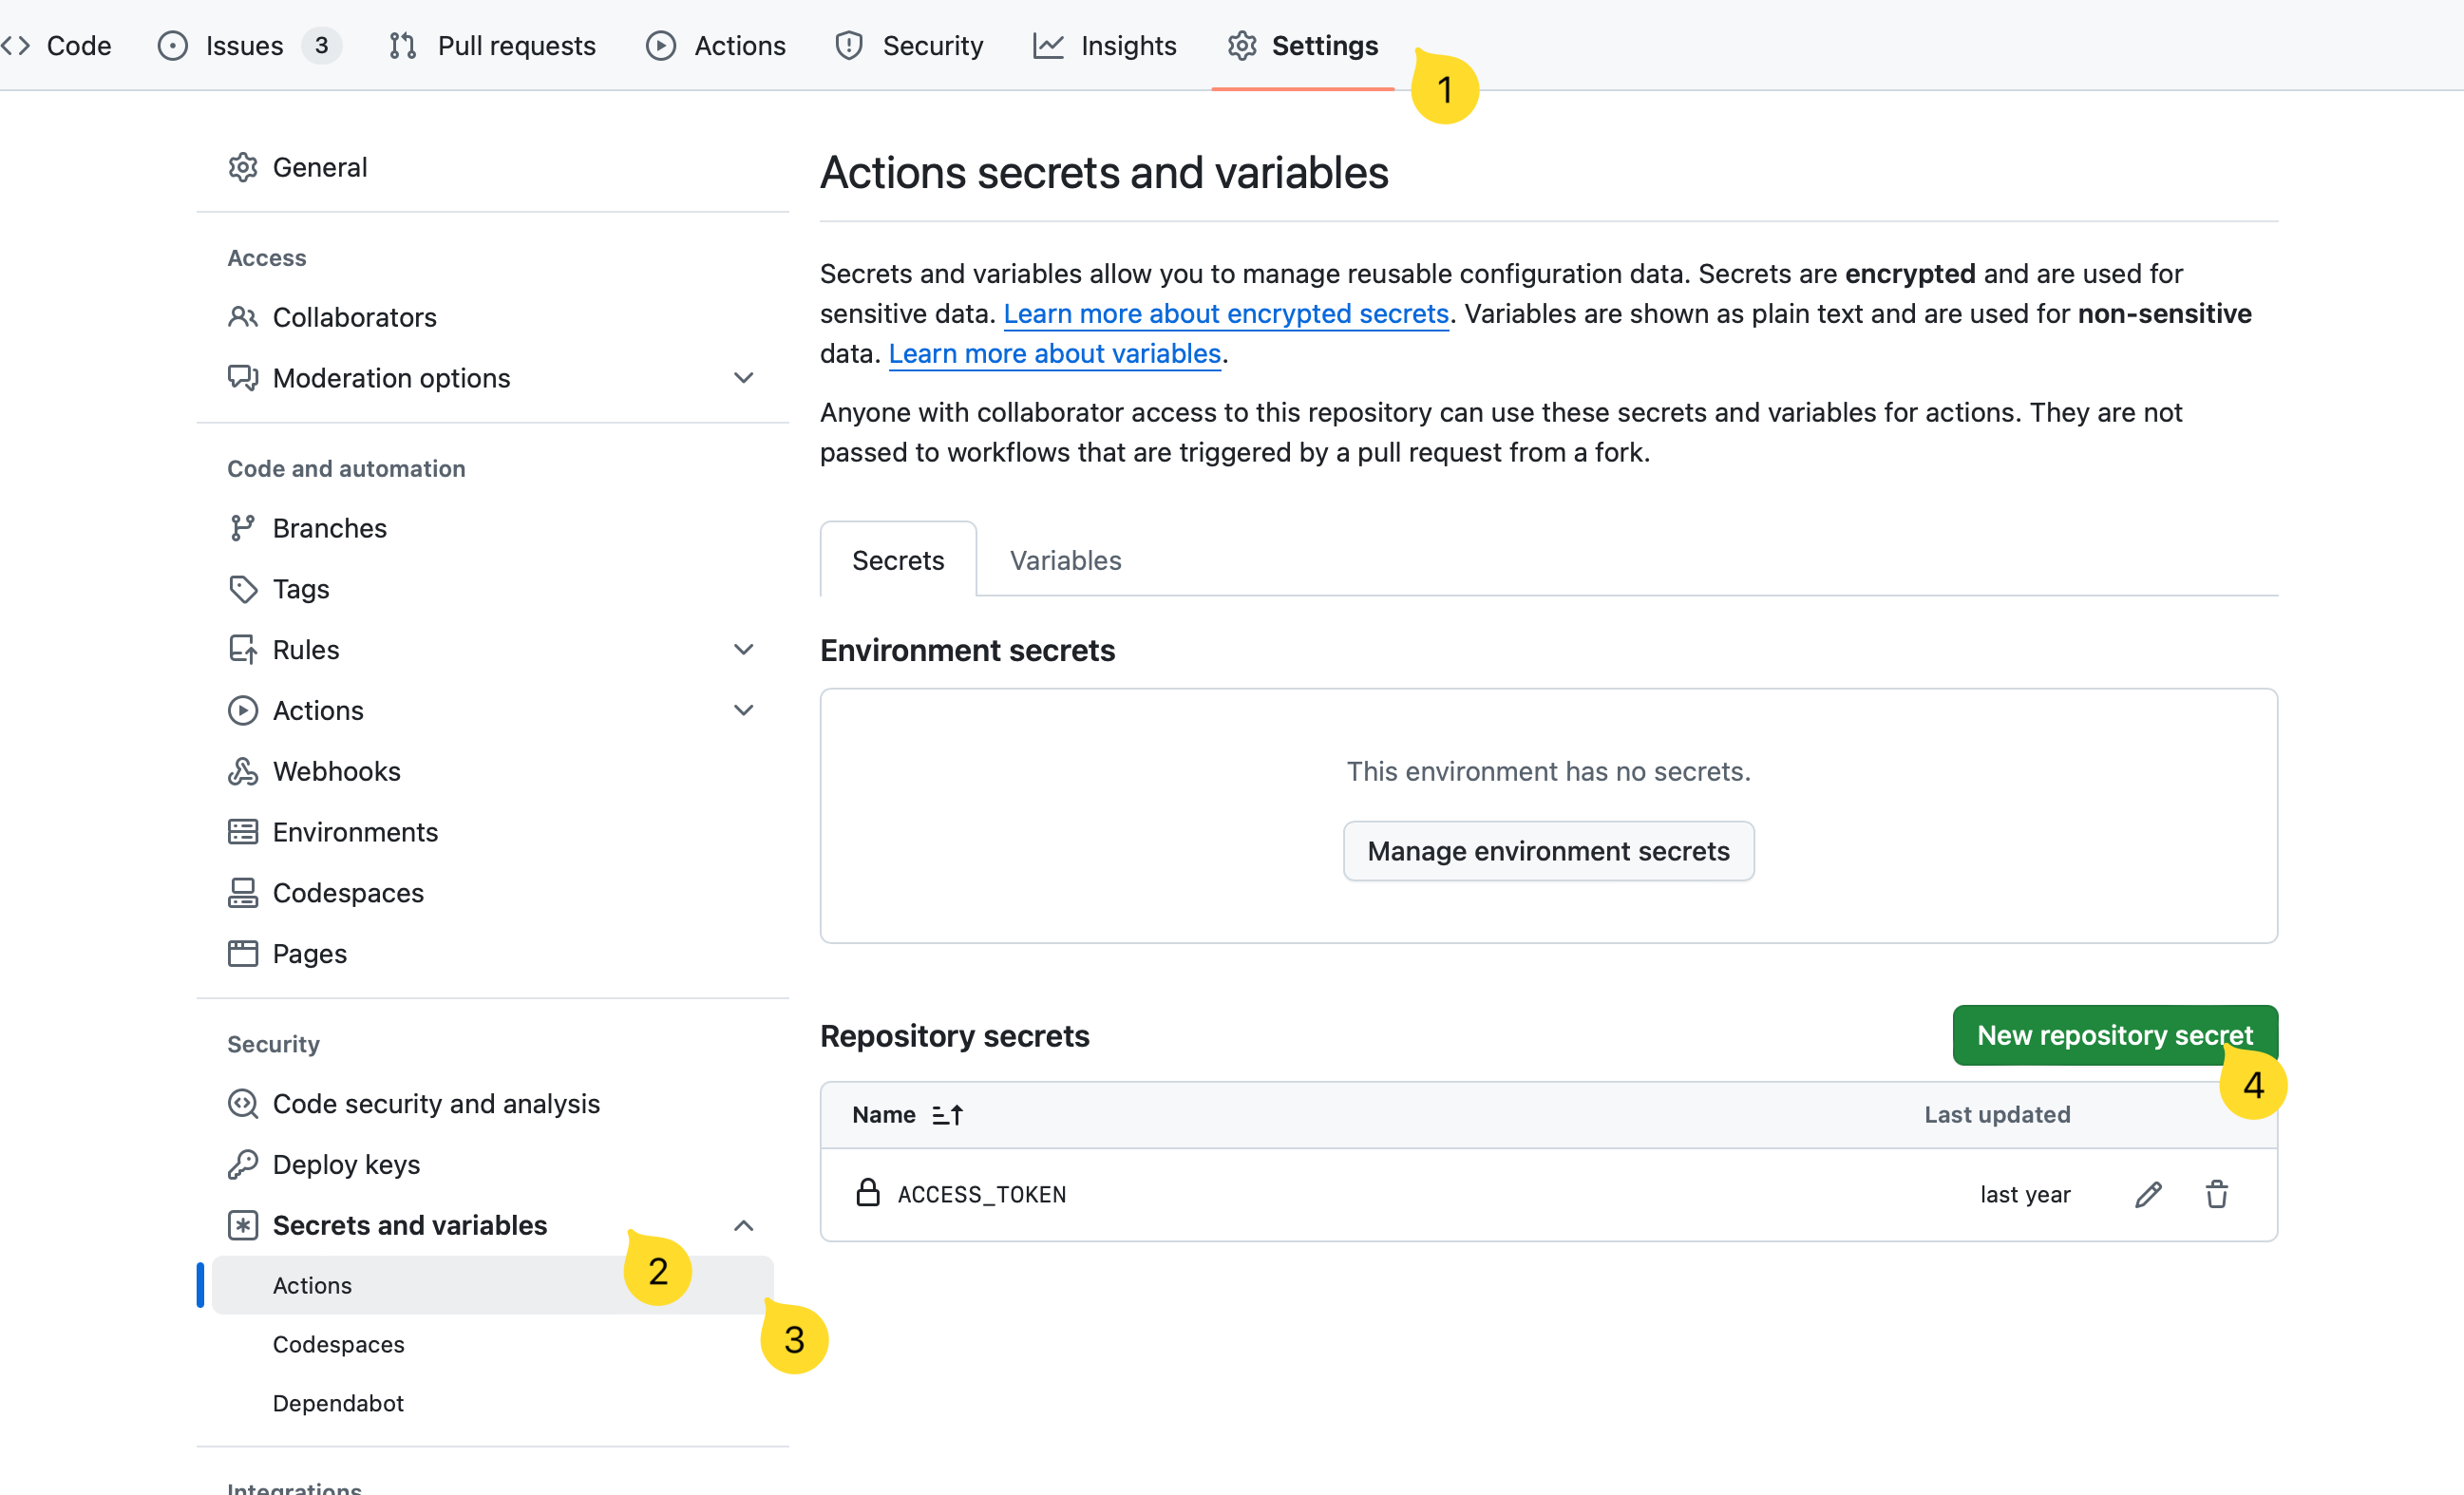Viewport: 2464px width, 1495px height.
Task: Go to Pull requests tab
Action: point(493,45)
